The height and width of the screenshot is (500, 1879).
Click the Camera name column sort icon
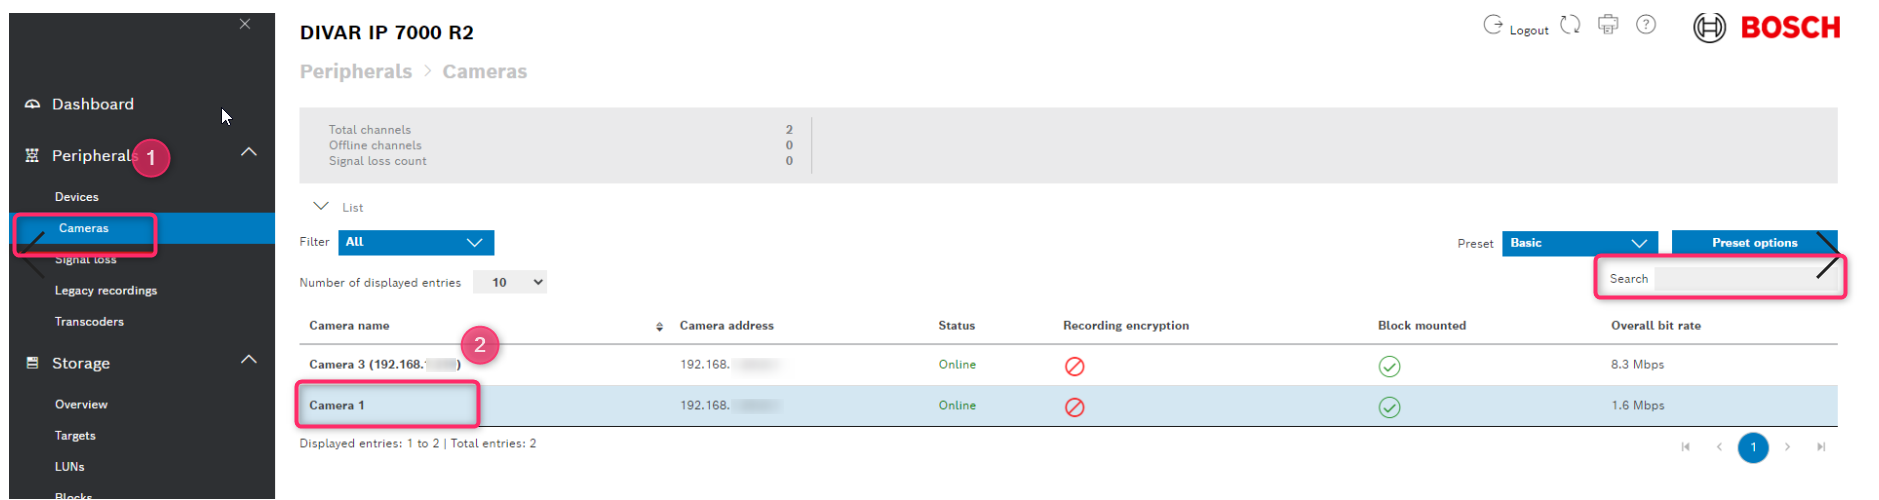click(x=659, y=327)
